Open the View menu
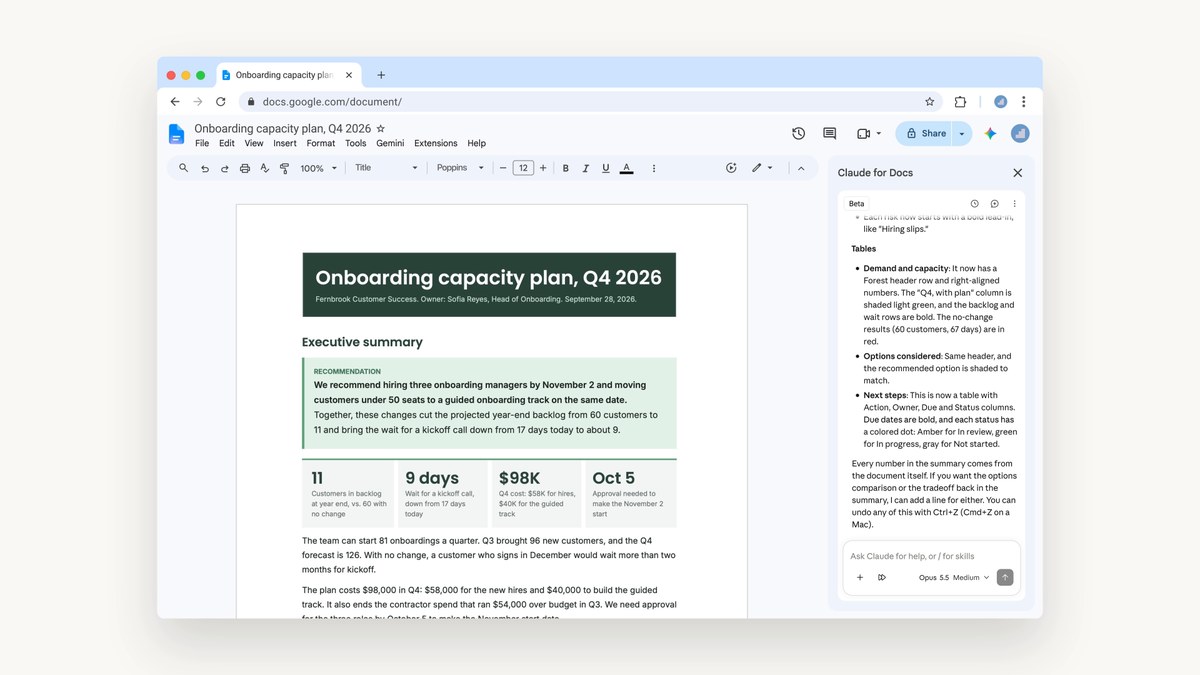Screen dimensions: 1200x675 (254, 143)
